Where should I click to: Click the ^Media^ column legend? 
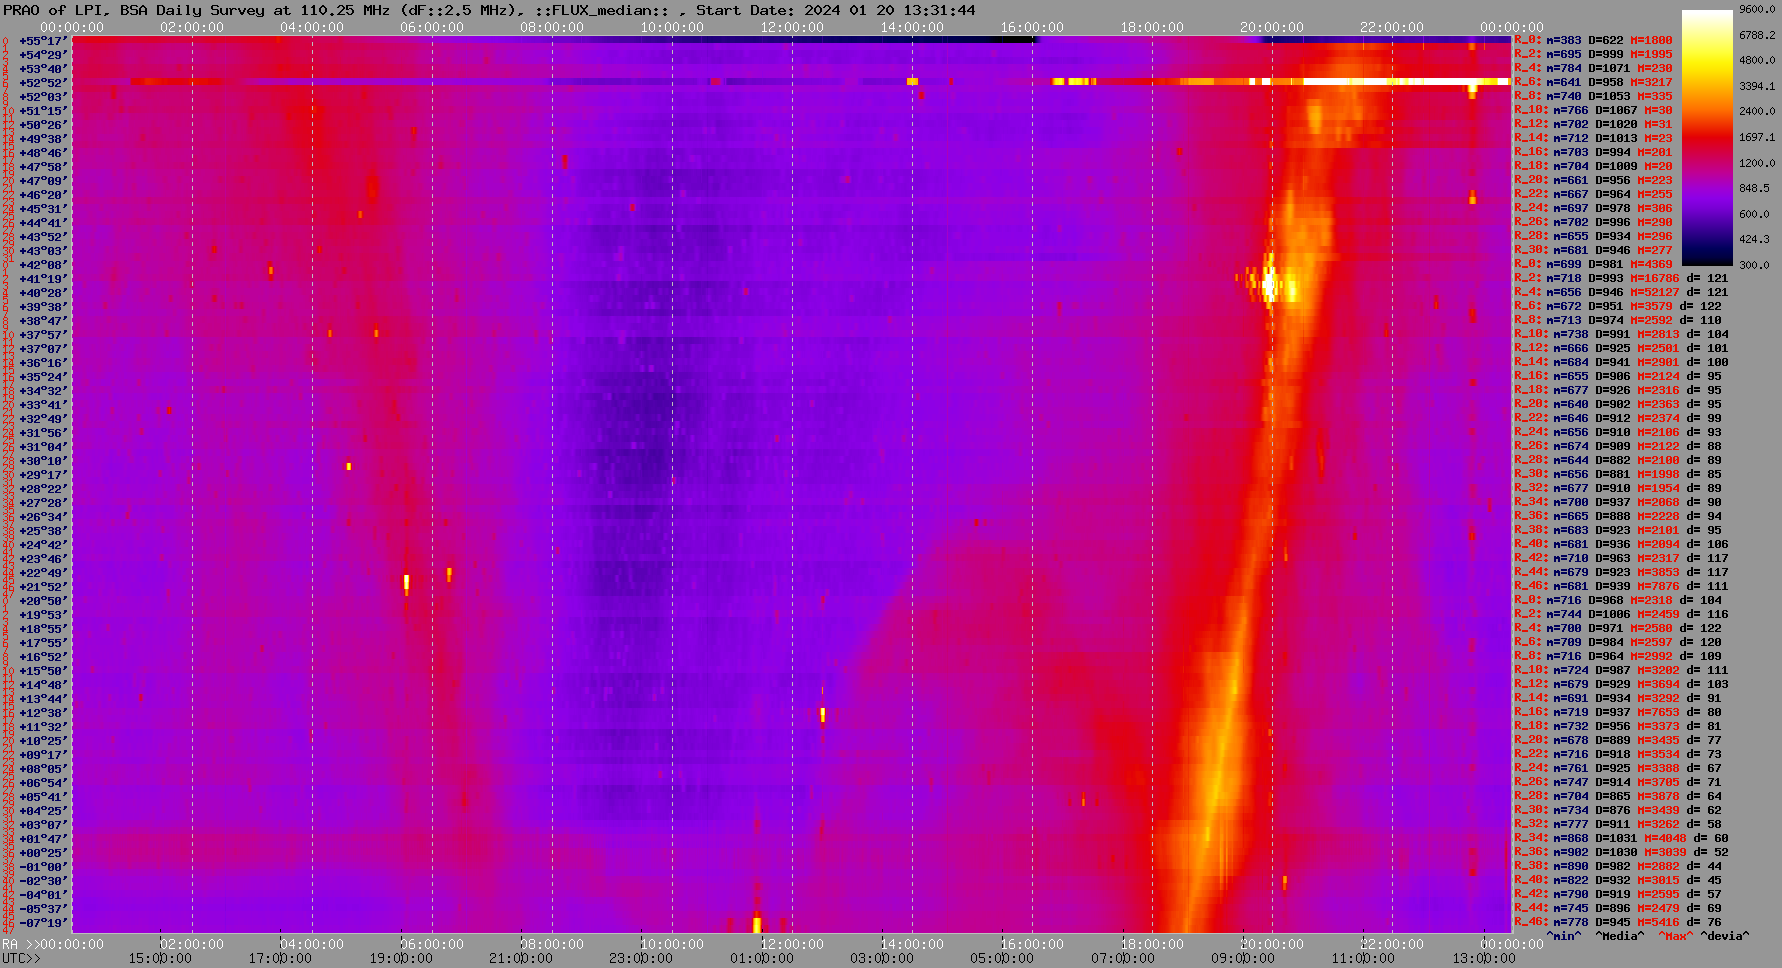(x=1620, y=936)
